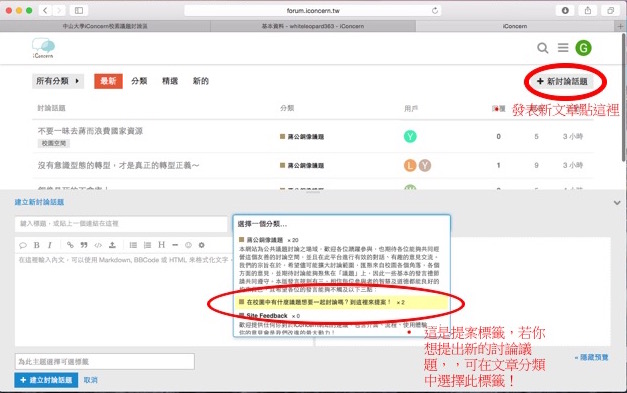Image resolution: width=627 pixels, height=393 pixels.
Task: Open the hamburger site menu
Action: click(563, 48)
